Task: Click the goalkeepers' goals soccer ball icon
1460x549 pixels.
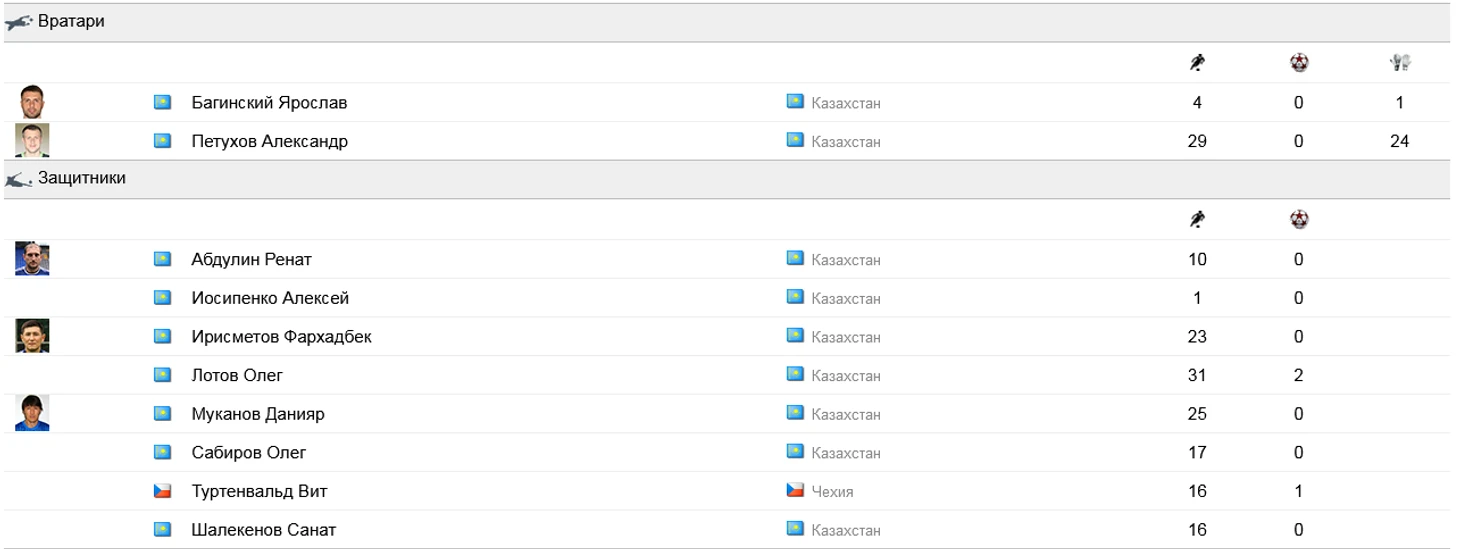Action: pyautogui.click(x=1299, y=63)
